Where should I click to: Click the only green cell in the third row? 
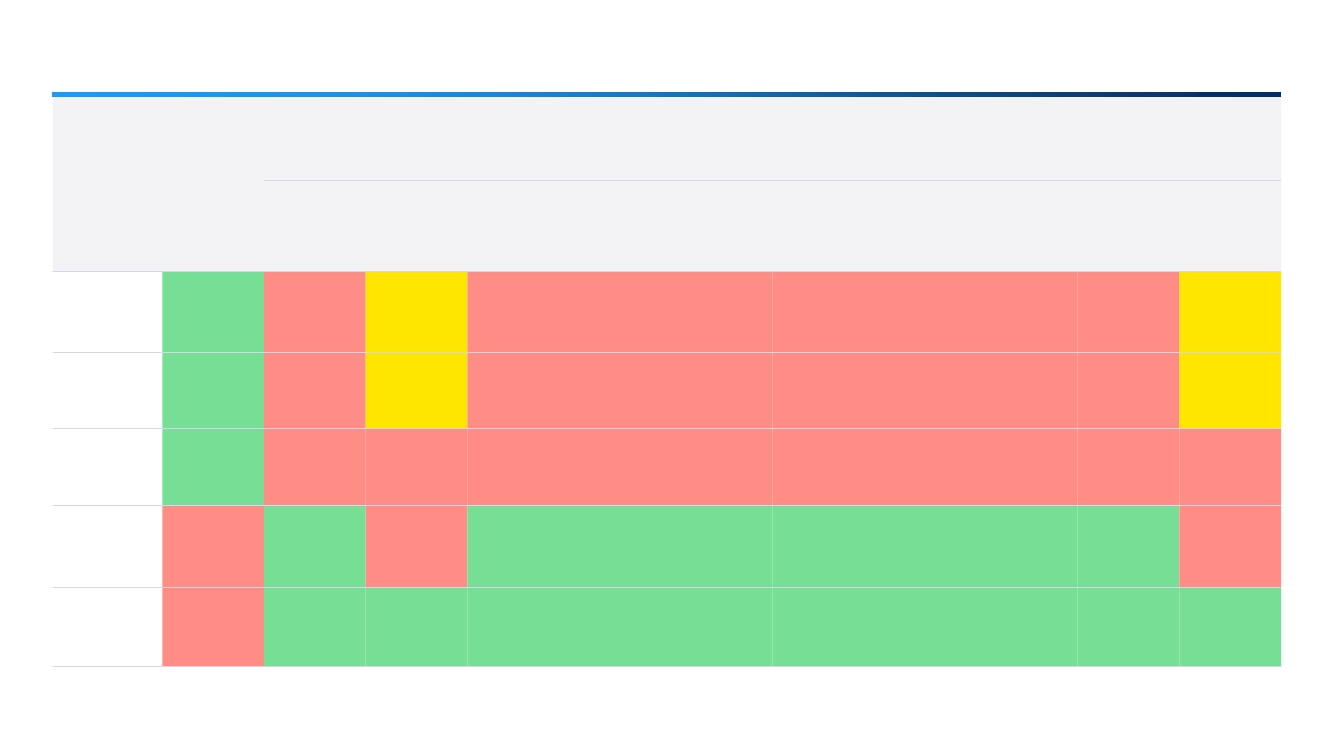(213, 467)
